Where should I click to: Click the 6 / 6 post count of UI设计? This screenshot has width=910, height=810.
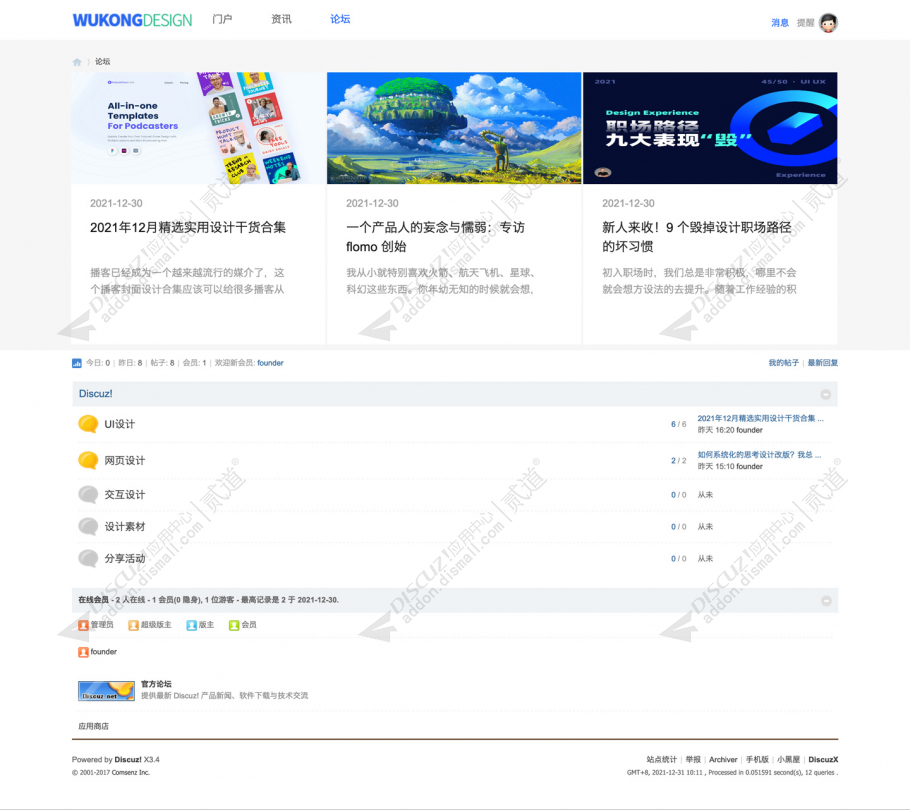pos(678,424)
